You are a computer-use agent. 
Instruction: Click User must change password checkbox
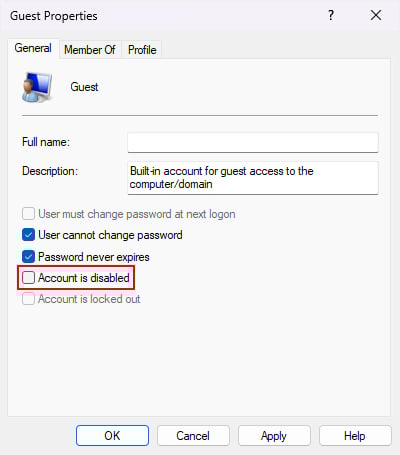point(28,214)
